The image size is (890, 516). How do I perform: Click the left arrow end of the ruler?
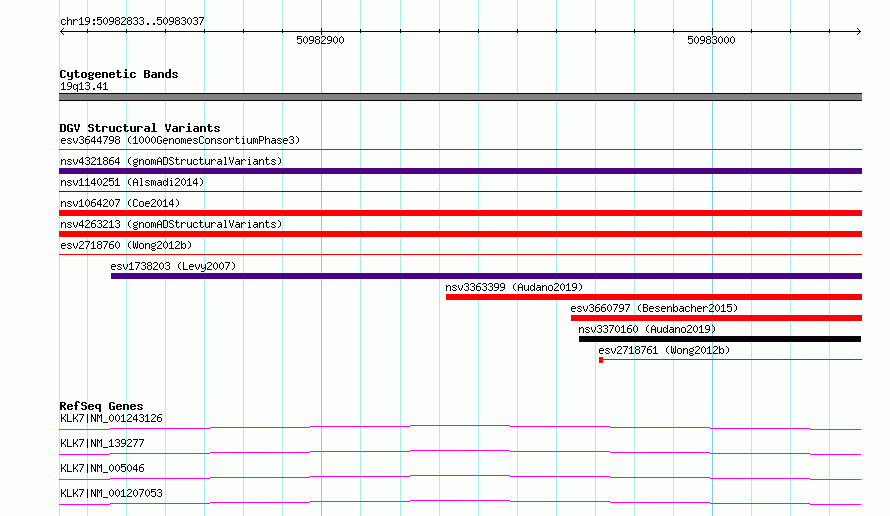coord(62,32)
